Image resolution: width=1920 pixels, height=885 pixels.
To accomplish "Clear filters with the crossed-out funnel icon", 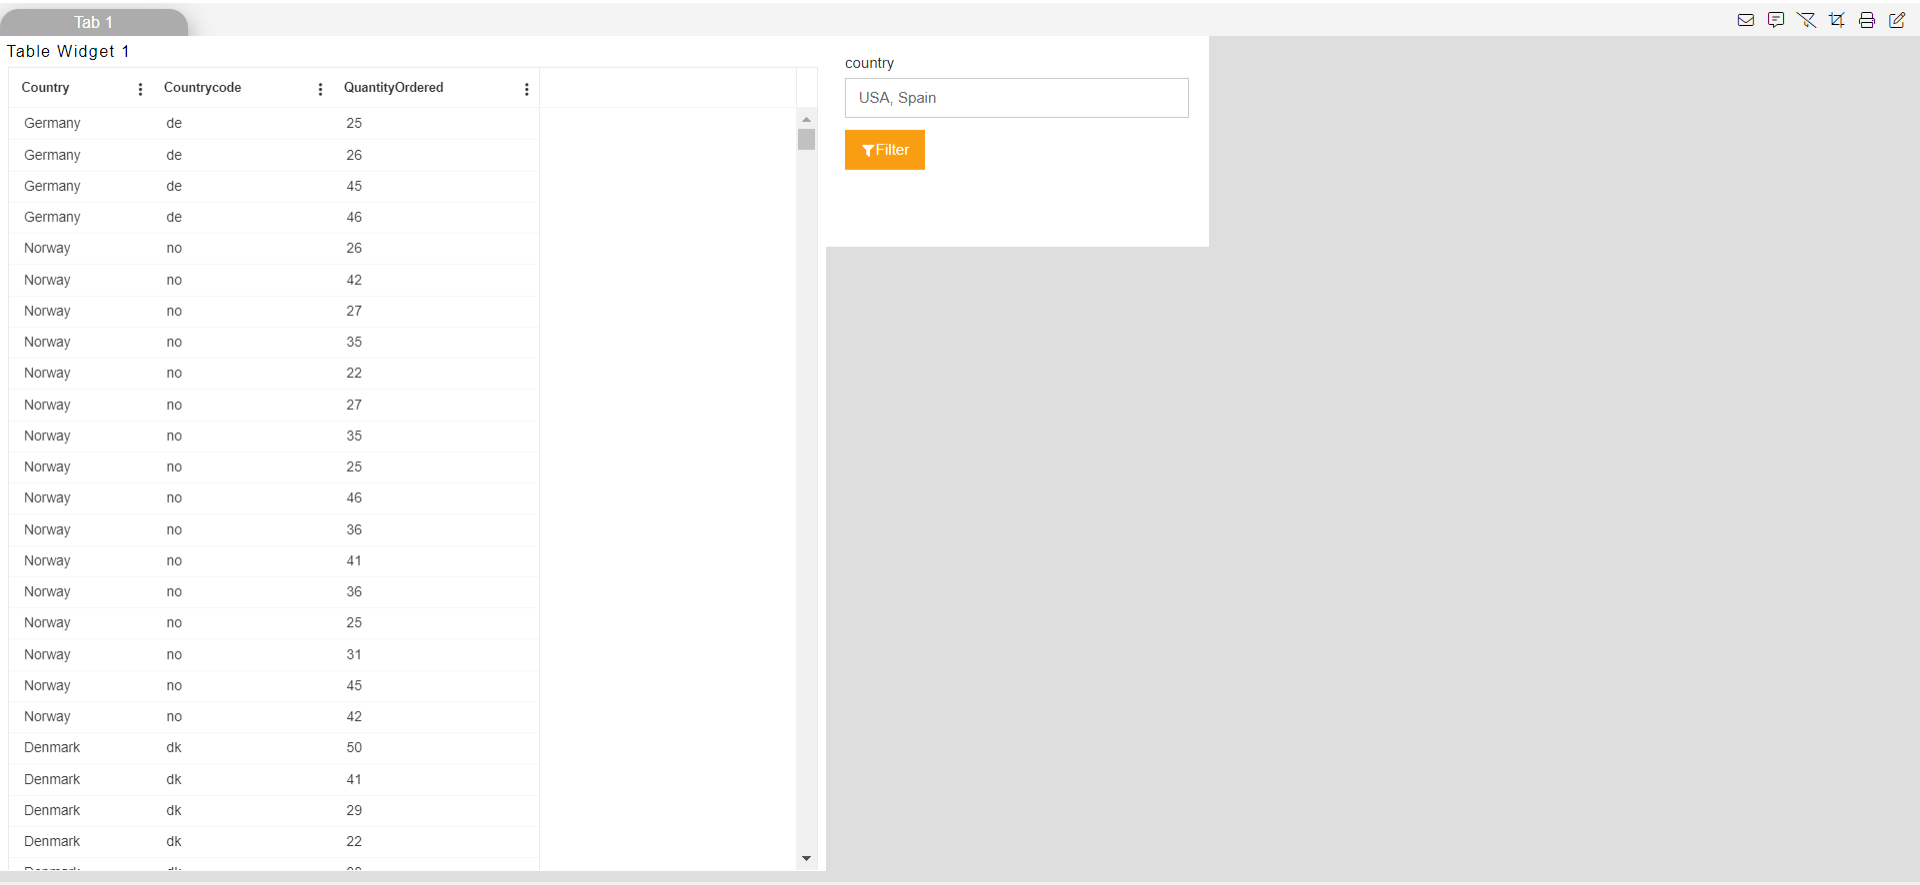I will tap(1806, 20).
